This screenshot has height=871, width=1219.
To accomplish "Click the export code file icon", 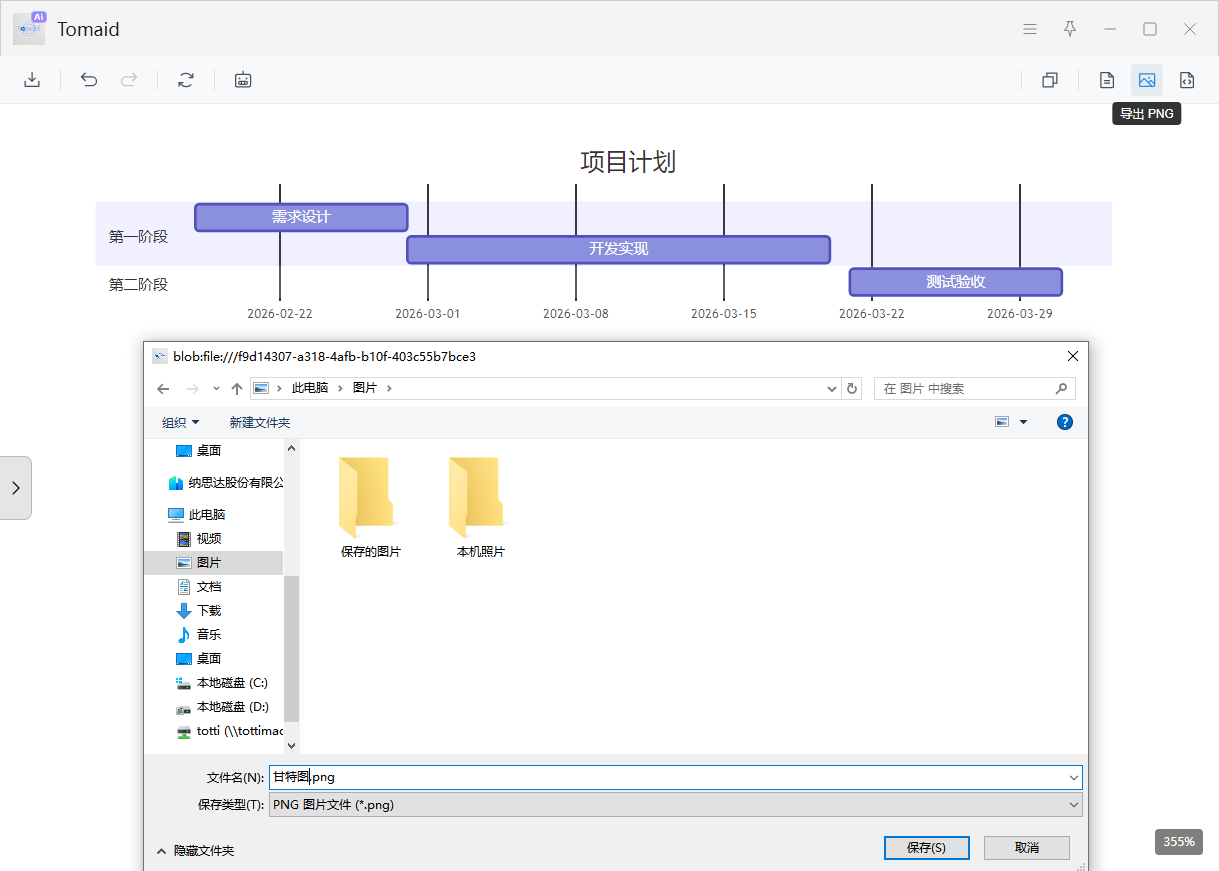I will point(1187,80).
